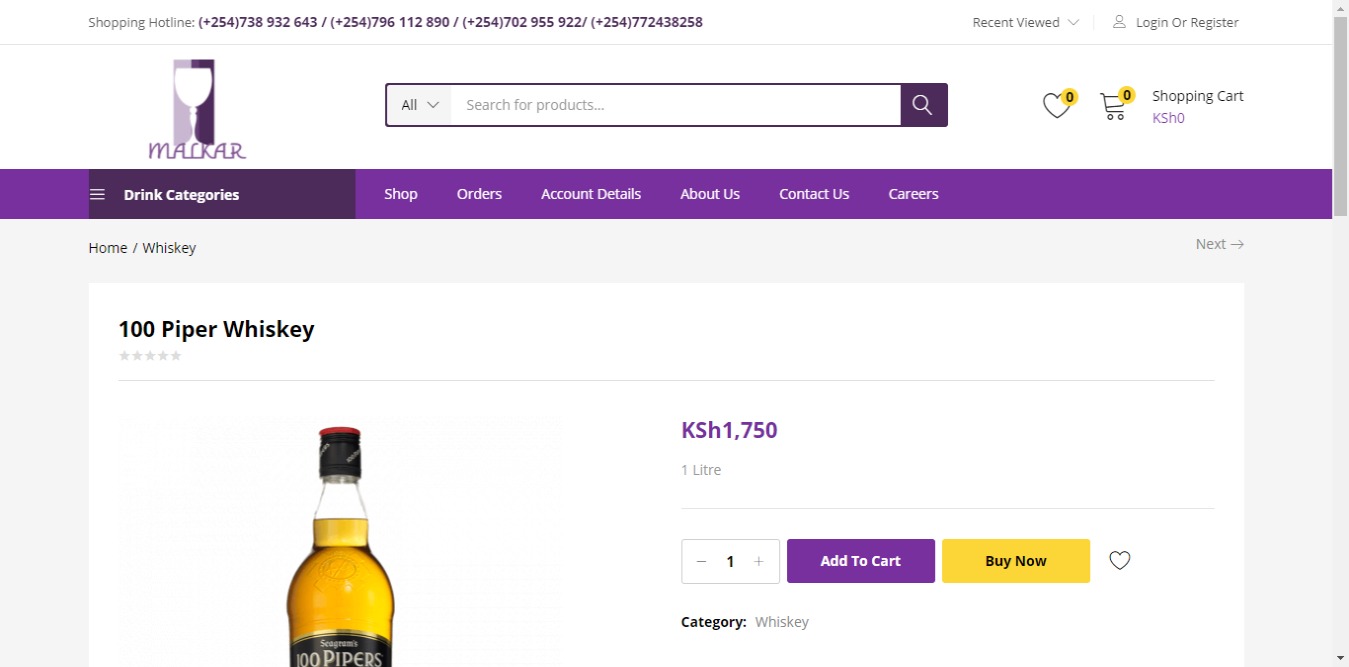Go to Next product link
1349x667 pixels.
[x=1219, y=244]
